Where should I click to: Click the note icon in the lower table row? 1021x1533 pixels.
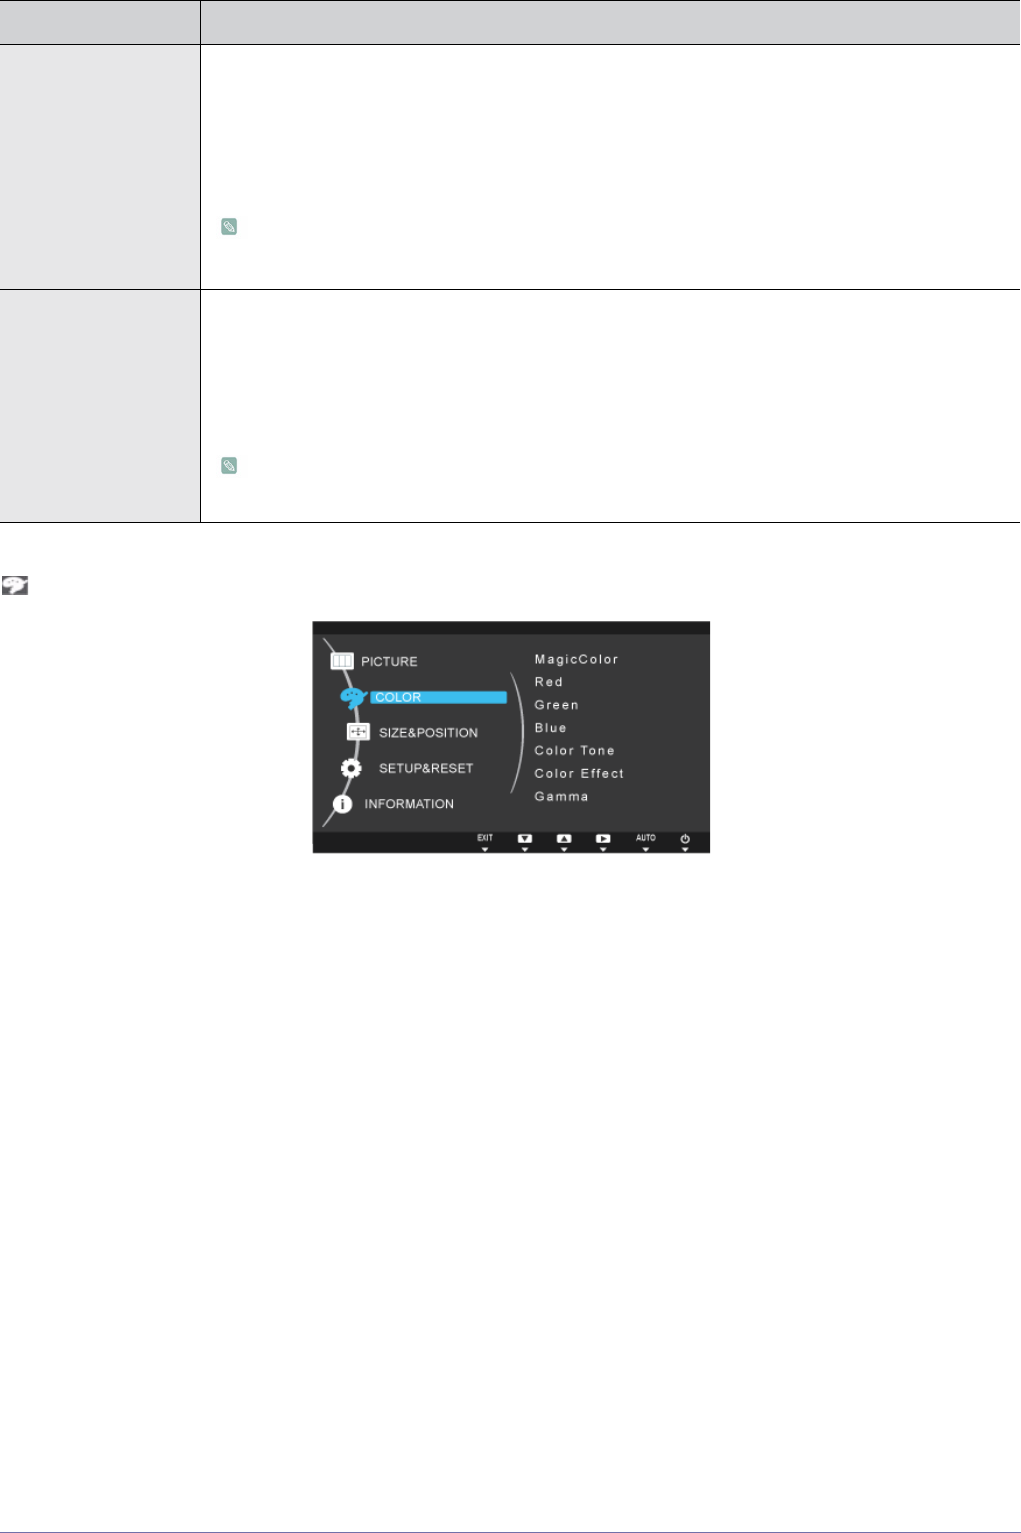tap(229, 466)
